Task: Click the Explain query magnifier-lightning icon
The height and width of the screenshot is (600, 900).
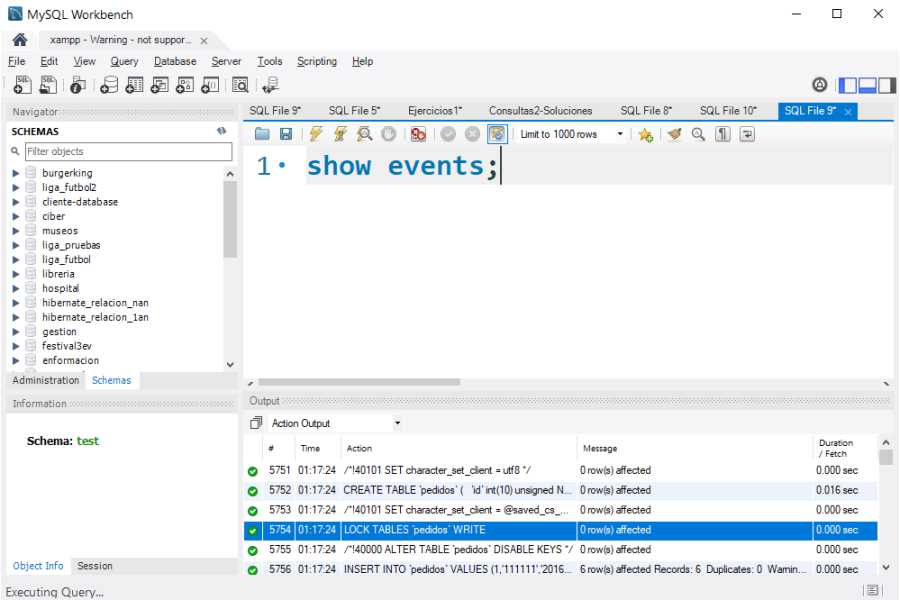Action: pos(364,134)
